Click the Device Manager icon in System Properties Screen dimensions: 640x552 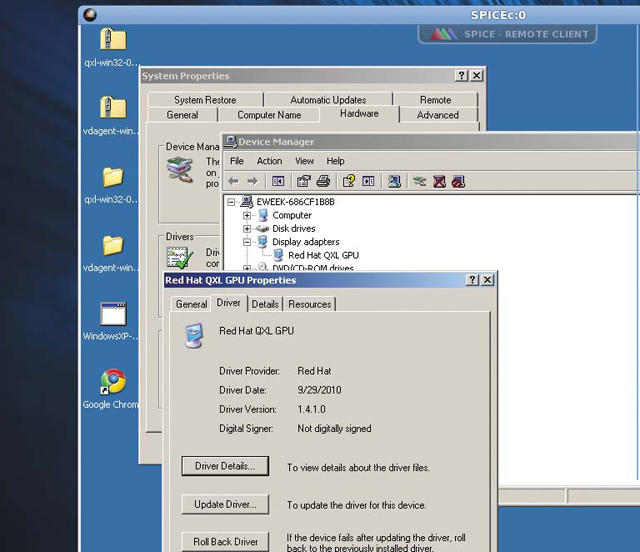click(x=180, y=169)
